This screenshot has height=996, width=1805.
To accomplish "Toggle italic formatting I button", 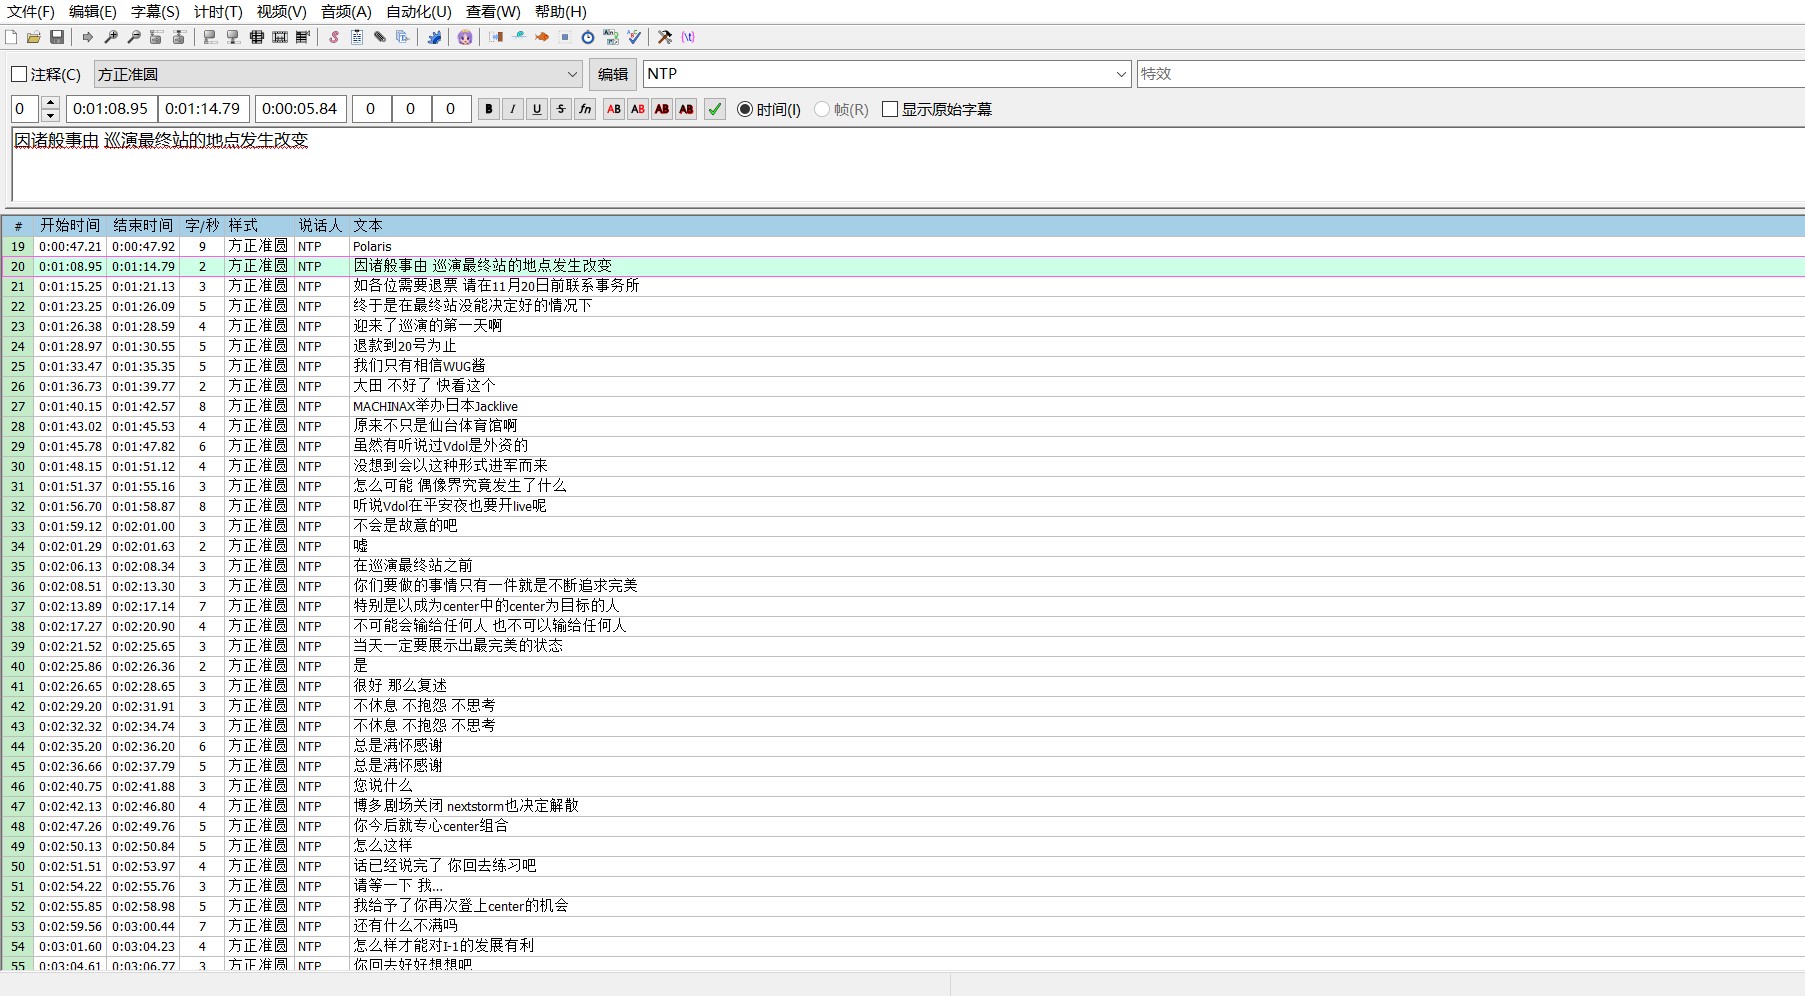I will [513, 109].
